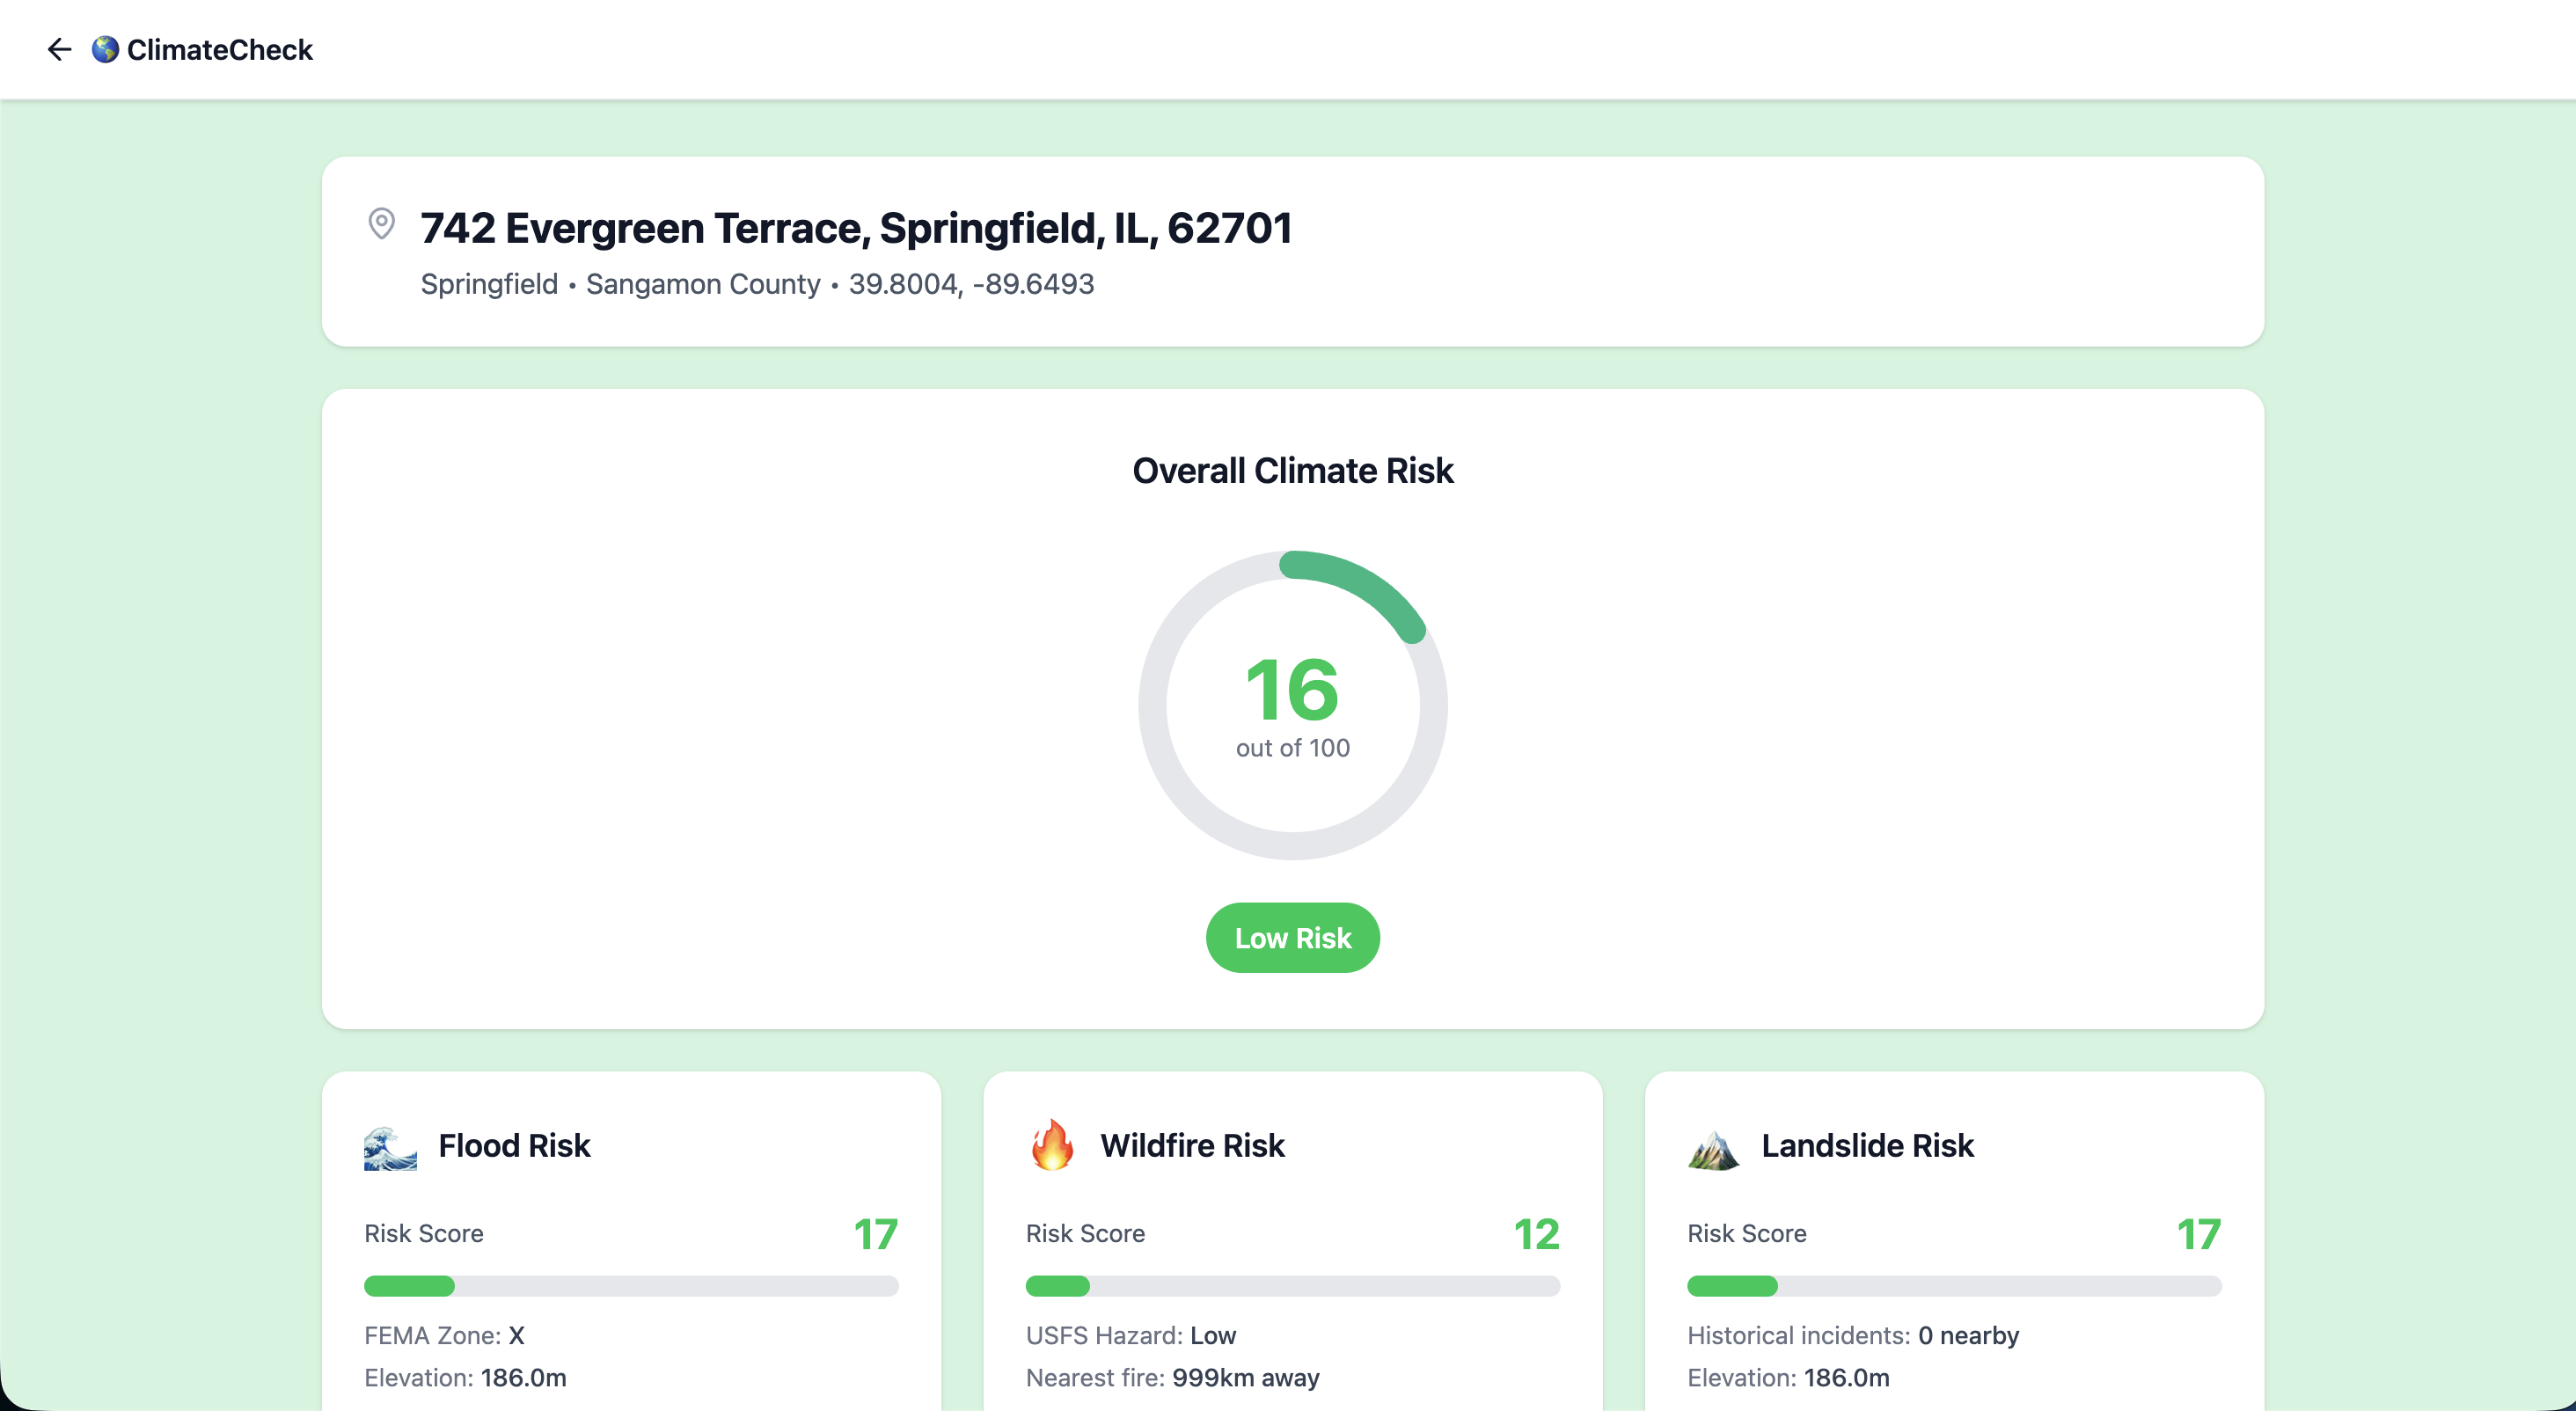The width and height of the screenshot is (2576, 1411).
Task: Click the location pin icon
Action: click(381, 223)
